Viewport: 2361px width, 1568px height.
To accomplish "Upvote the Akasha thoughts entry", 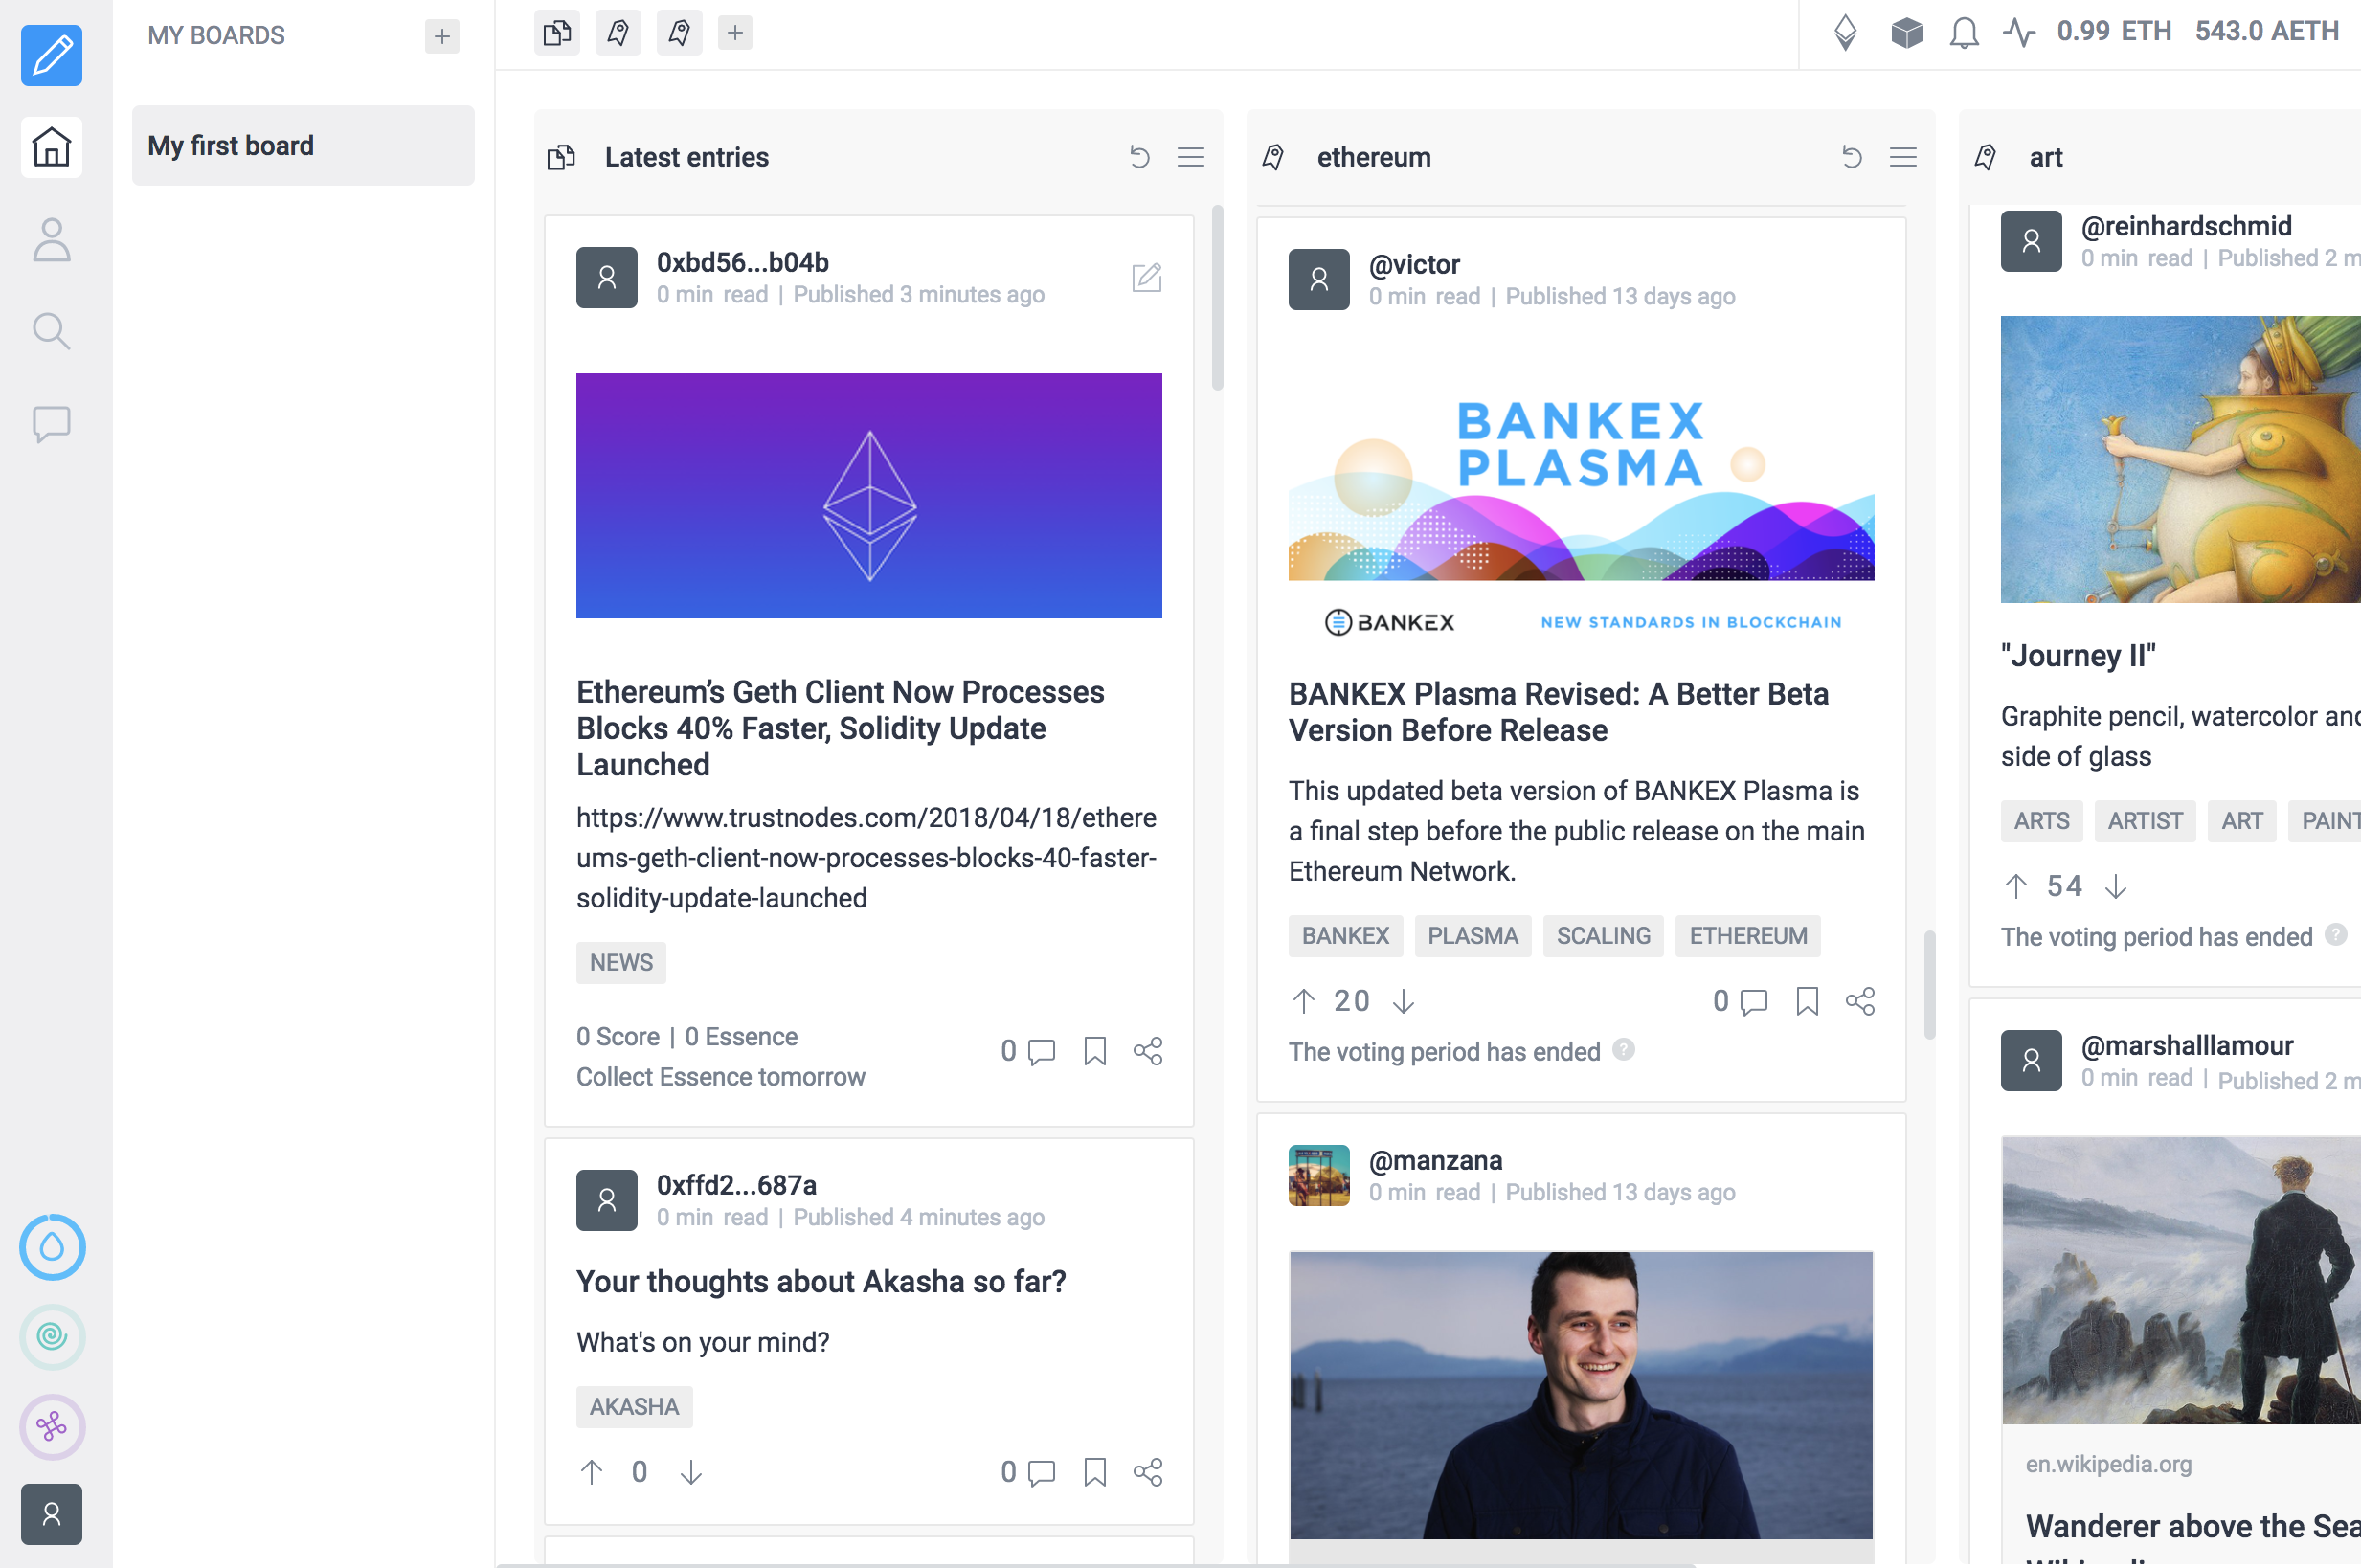I will [591, 1472].
